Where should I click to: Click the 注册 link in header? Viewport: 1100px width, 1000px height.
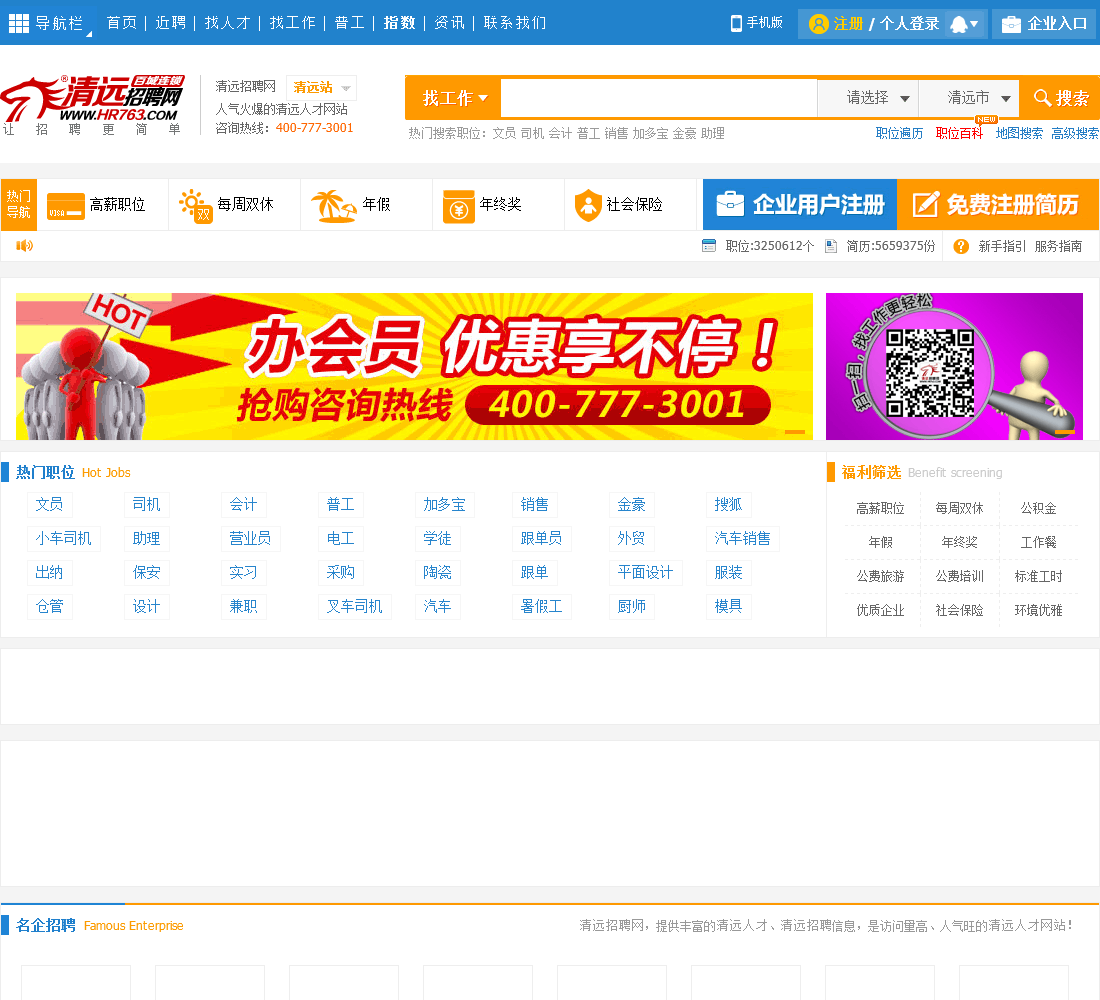coord(848,24)
